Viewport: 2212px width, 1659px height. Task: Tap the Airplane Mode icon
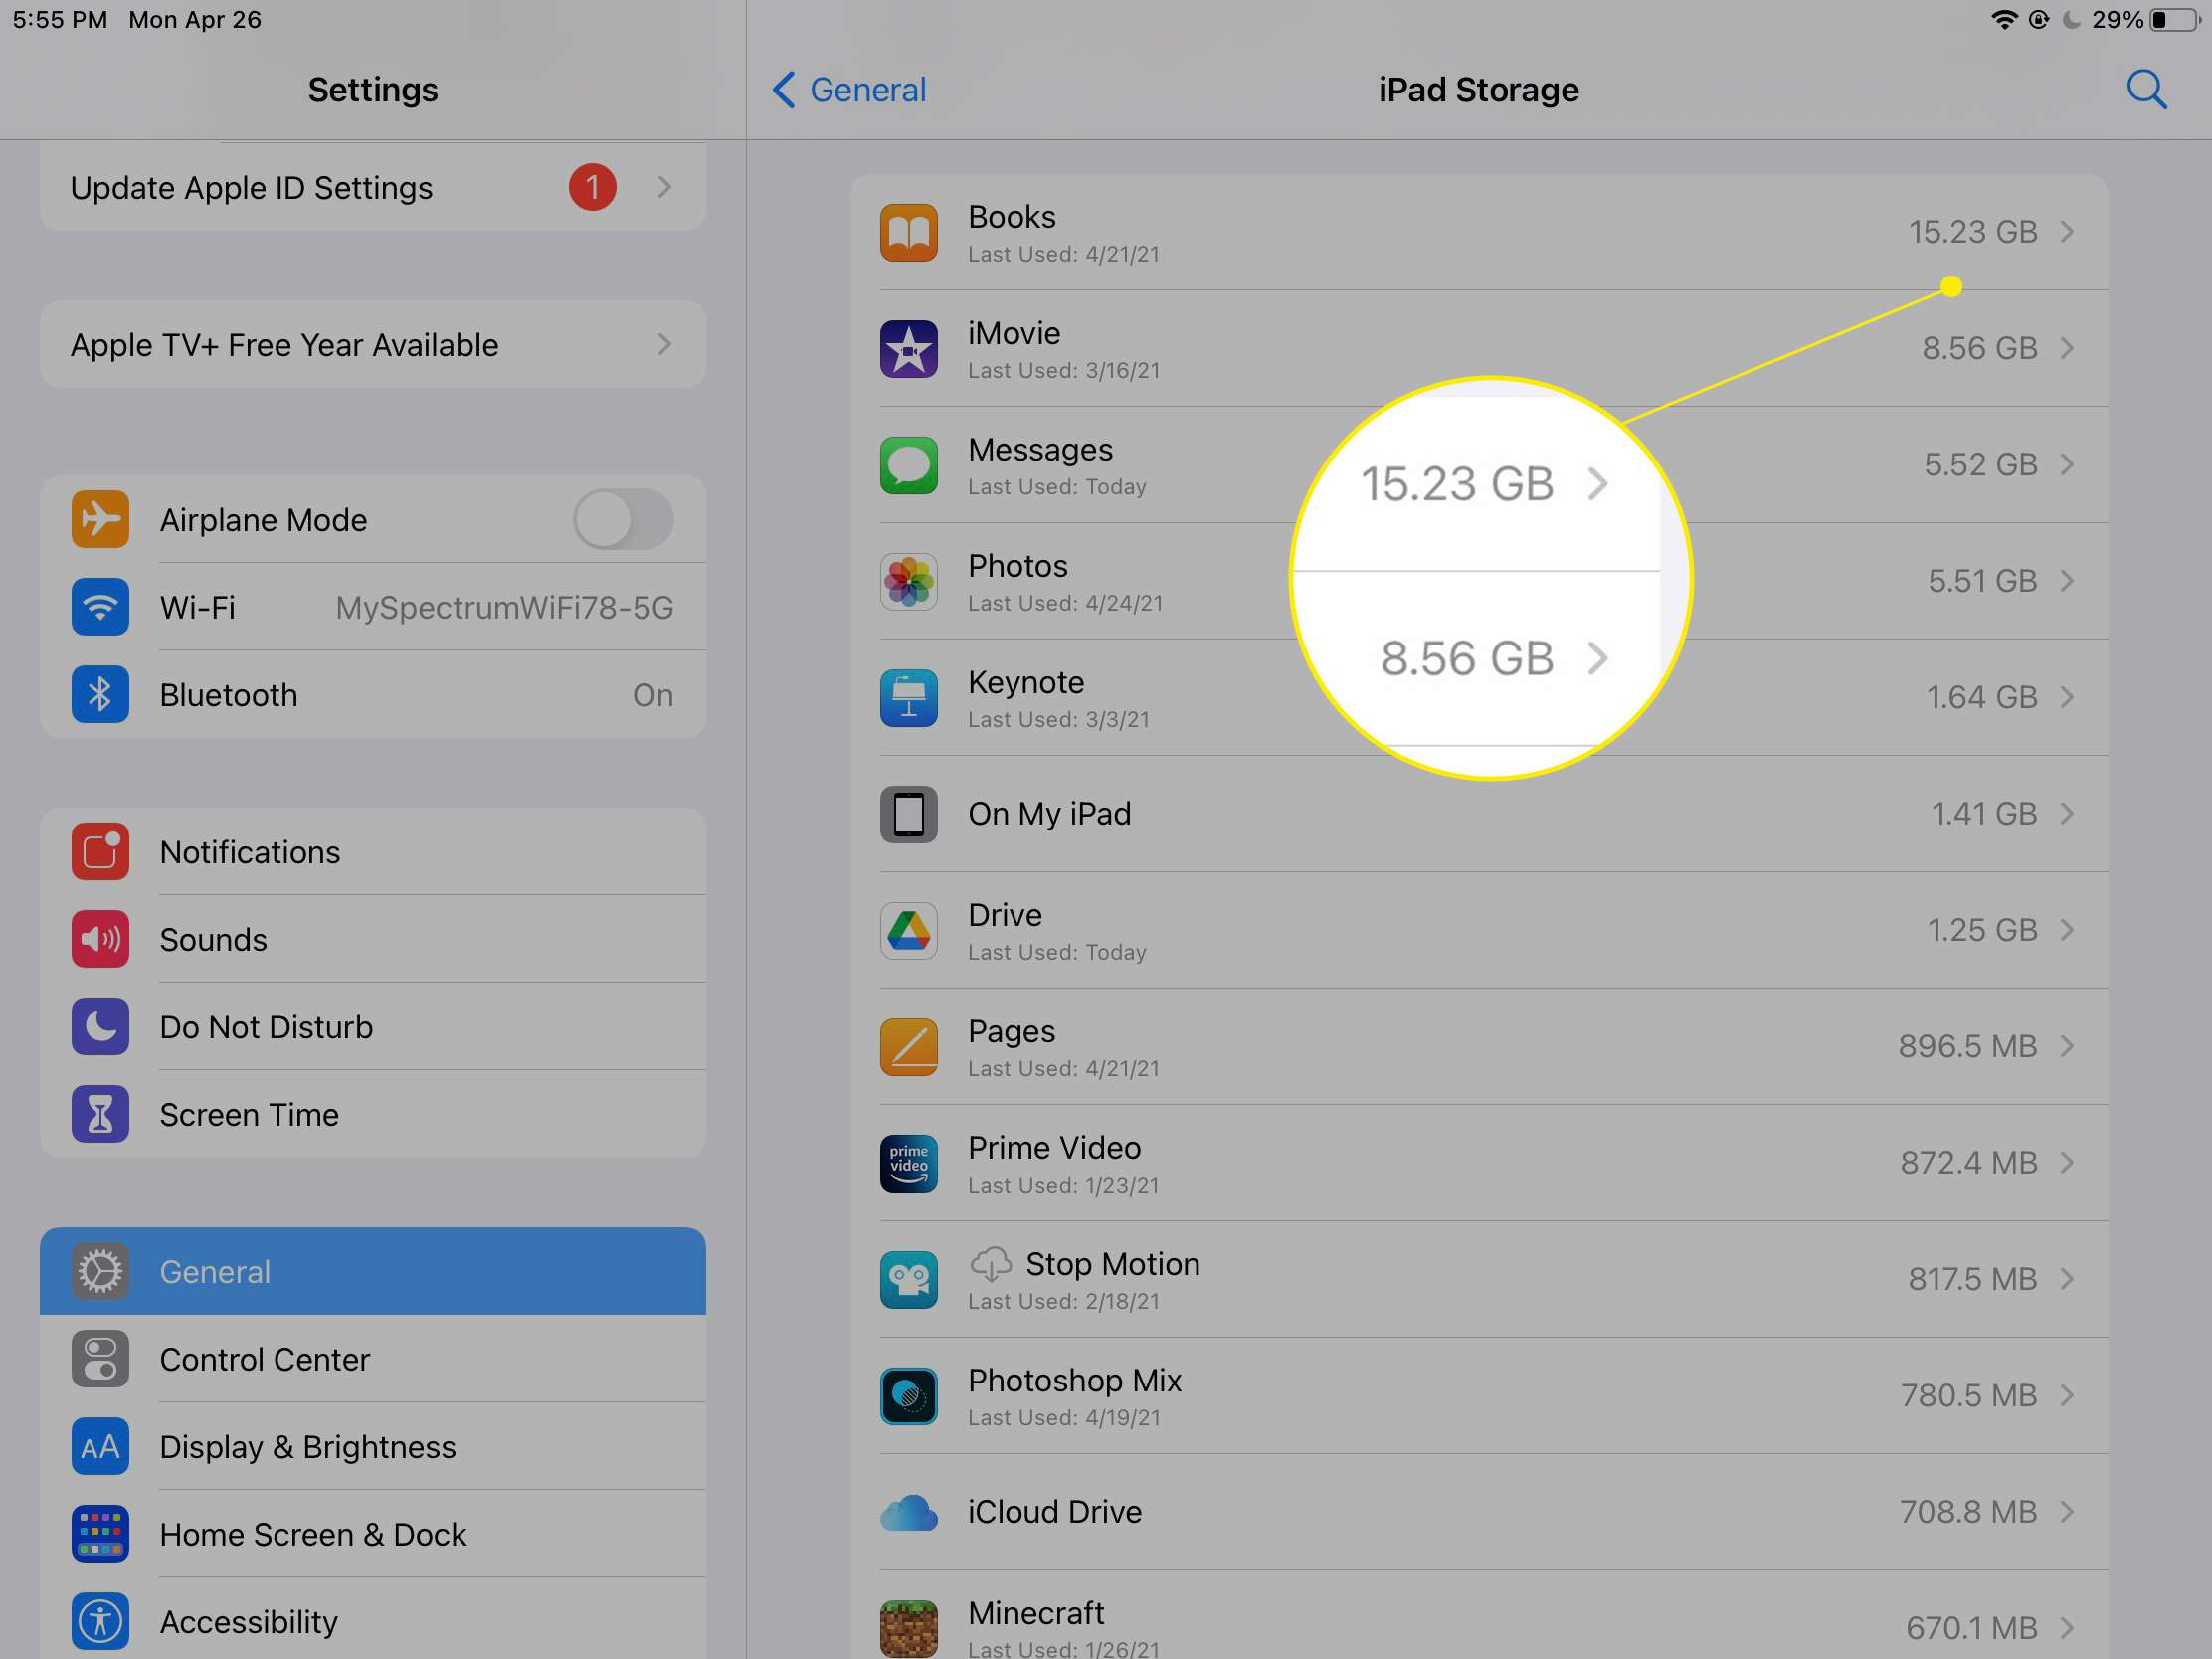point(100,519)
